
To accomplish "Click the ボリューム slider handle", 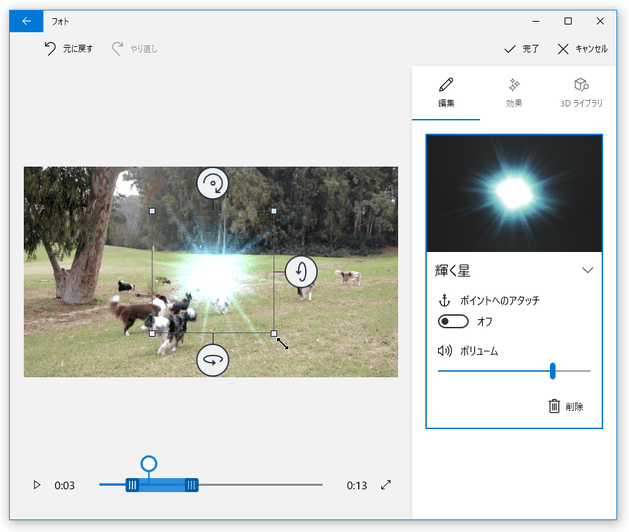I will click(x=552, y=371).
